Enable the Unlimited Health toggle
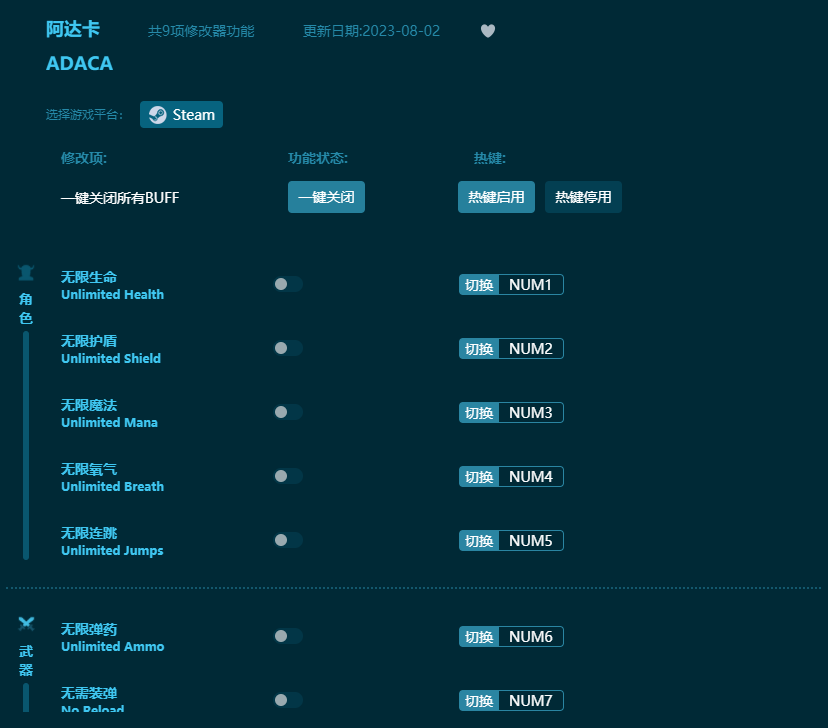The image size is (828, 728). [288, 284]
